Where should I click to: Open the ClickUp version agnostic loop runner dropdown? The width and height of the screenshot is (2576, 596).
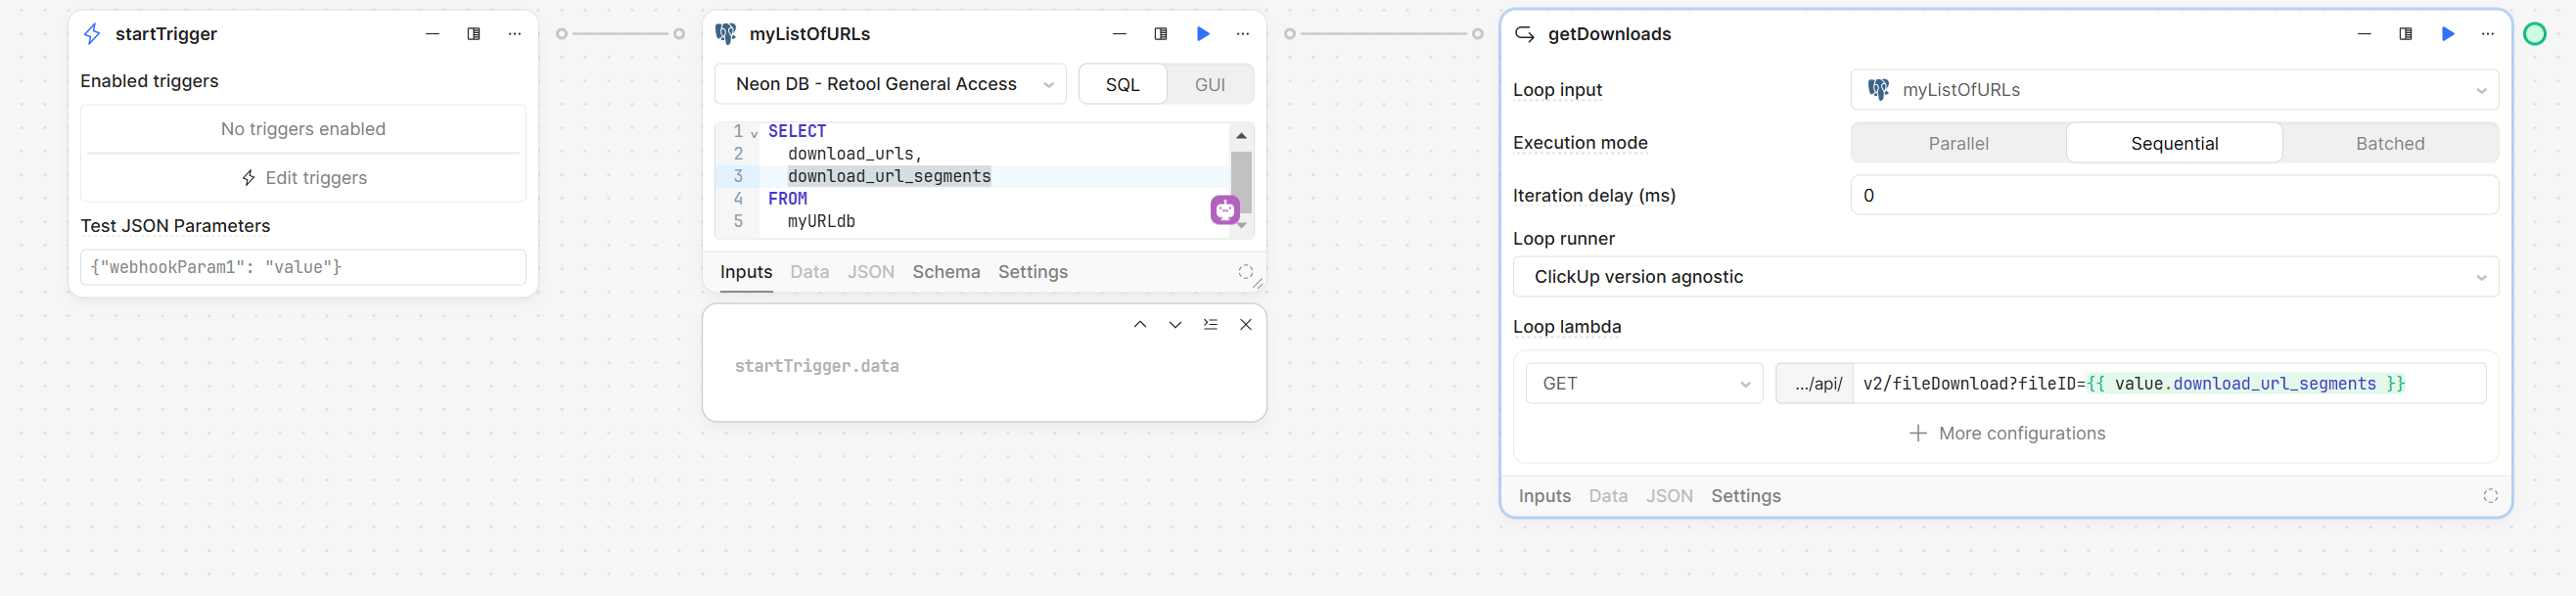pyautogui.click(x=2004, y=277)
